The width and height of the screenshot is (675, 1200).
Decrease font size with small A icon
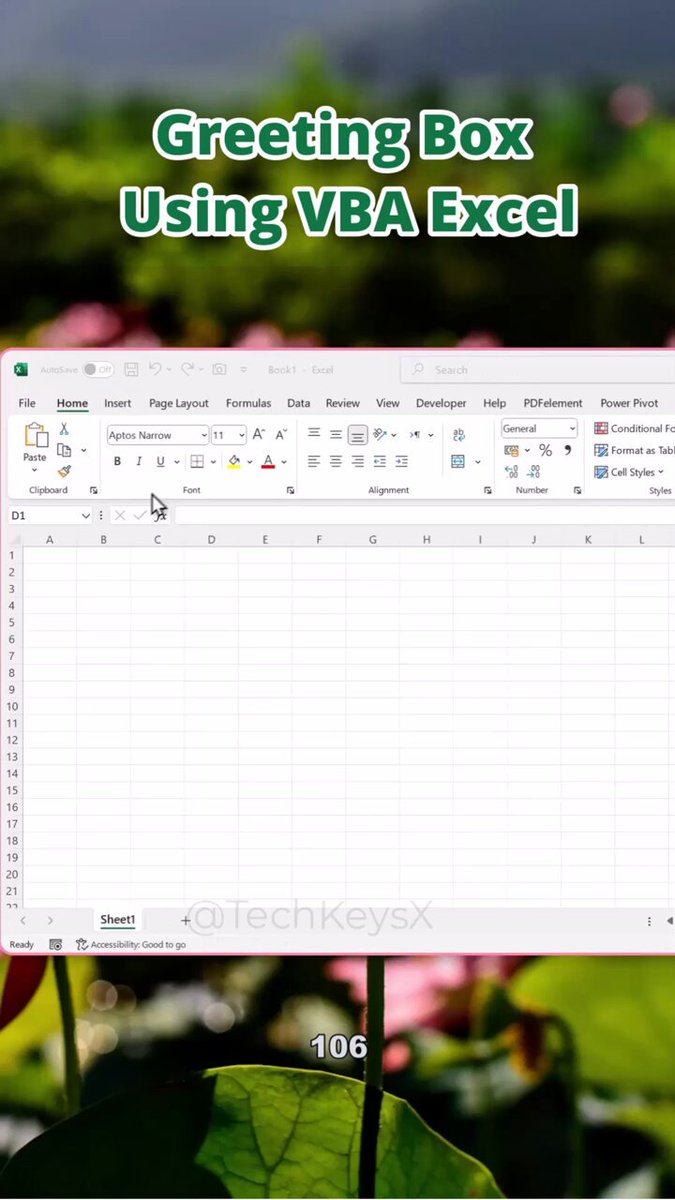tap(281, 435)
